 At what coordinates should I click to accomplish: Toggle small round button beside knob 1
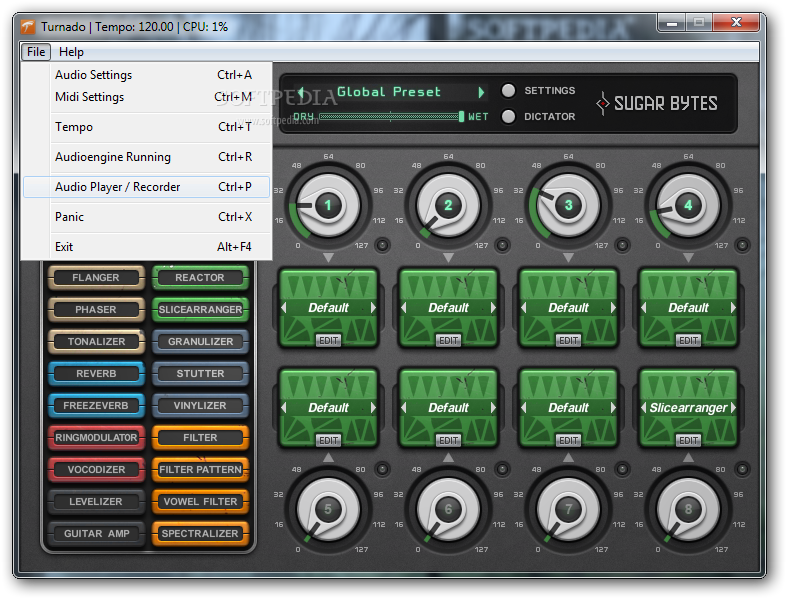click(x=382, y=246)
